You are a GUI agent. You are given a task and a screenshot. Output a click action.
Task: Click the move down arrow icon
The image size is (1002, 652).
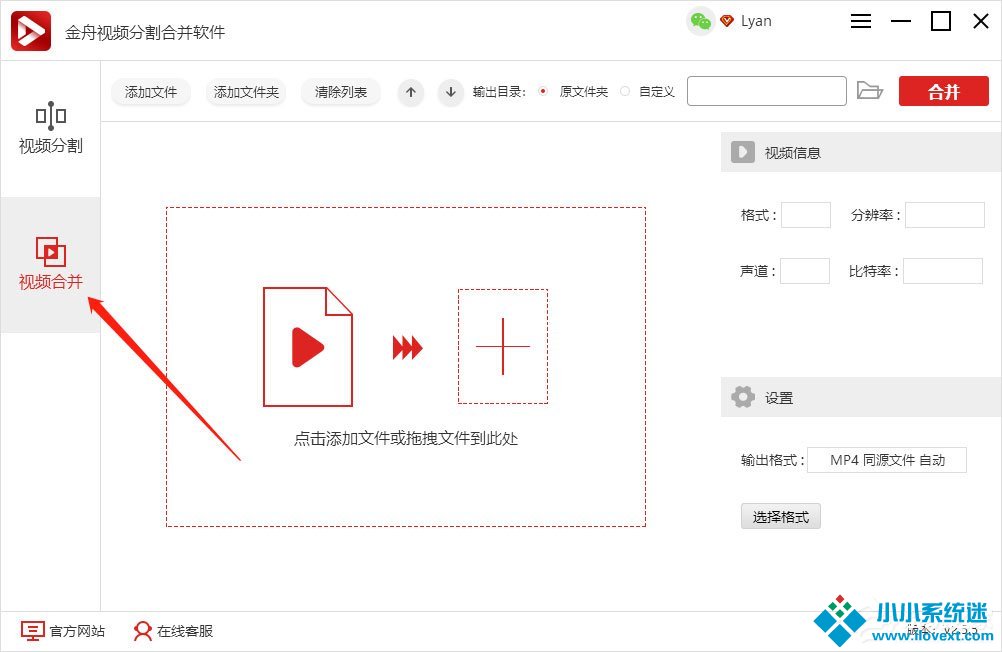pos(451,92)
